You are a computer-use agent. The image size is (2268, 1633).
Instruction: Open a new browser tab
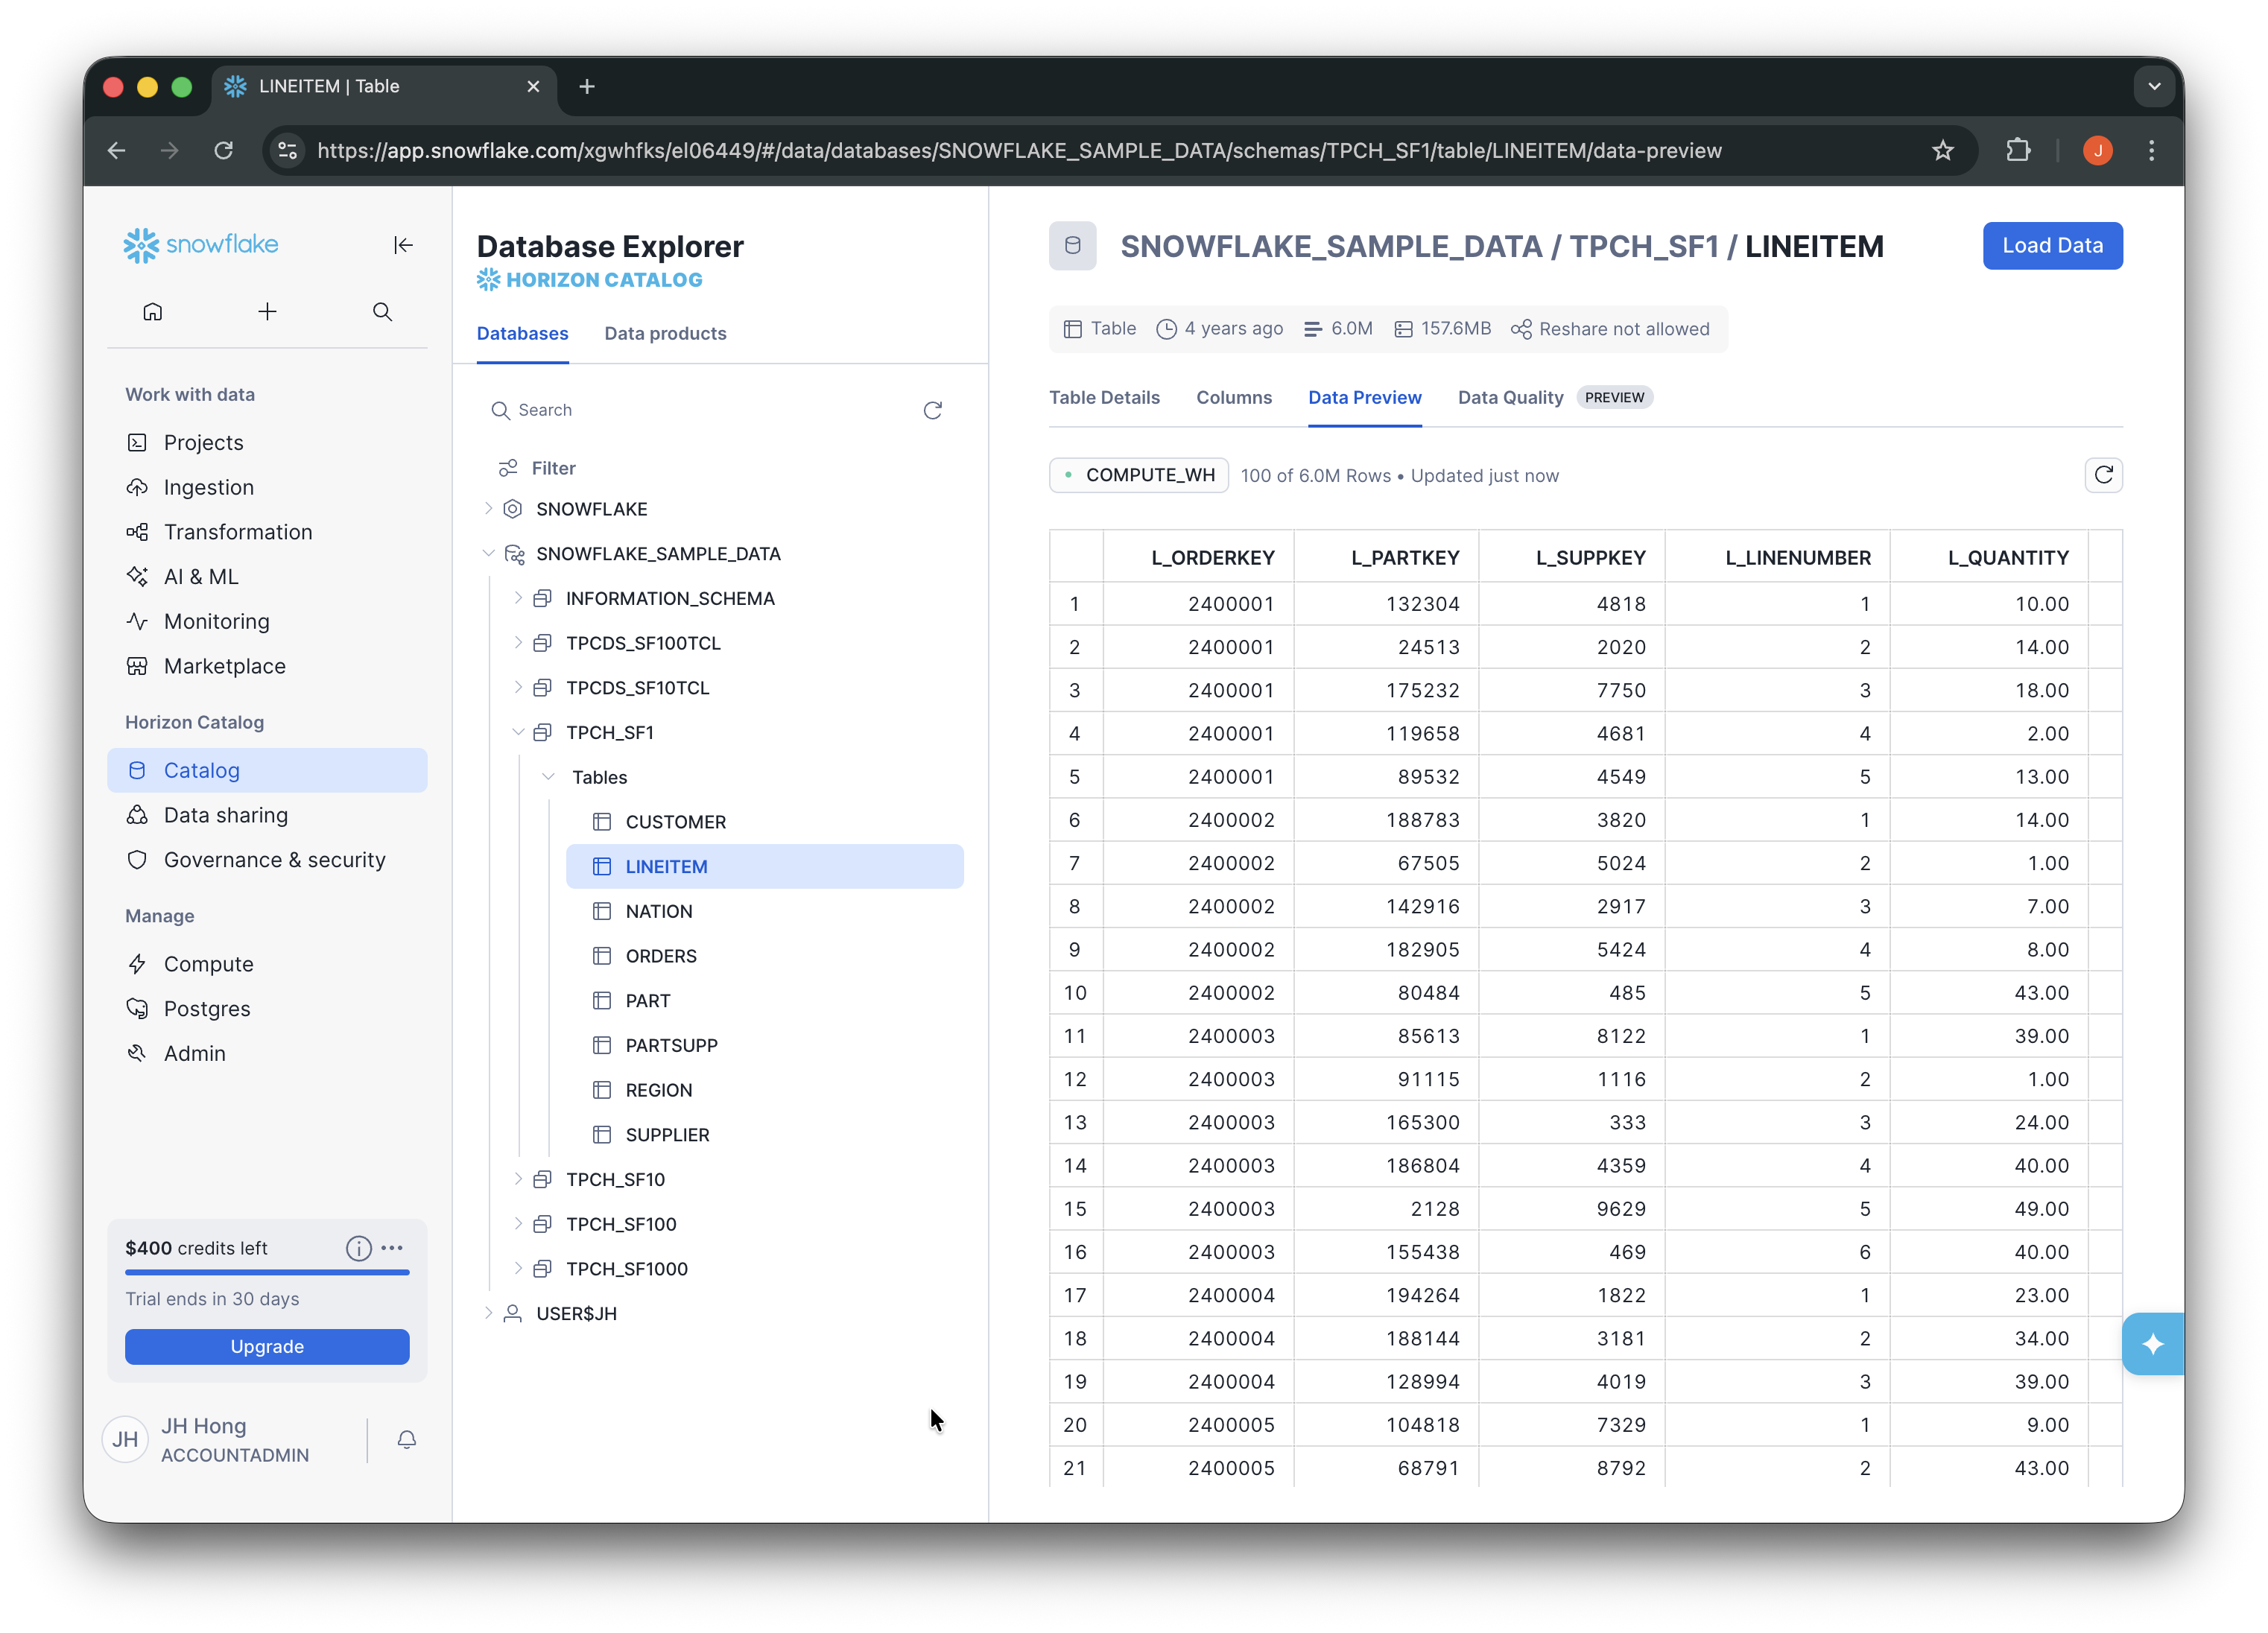pyautogui.click(x=587, y=87)
